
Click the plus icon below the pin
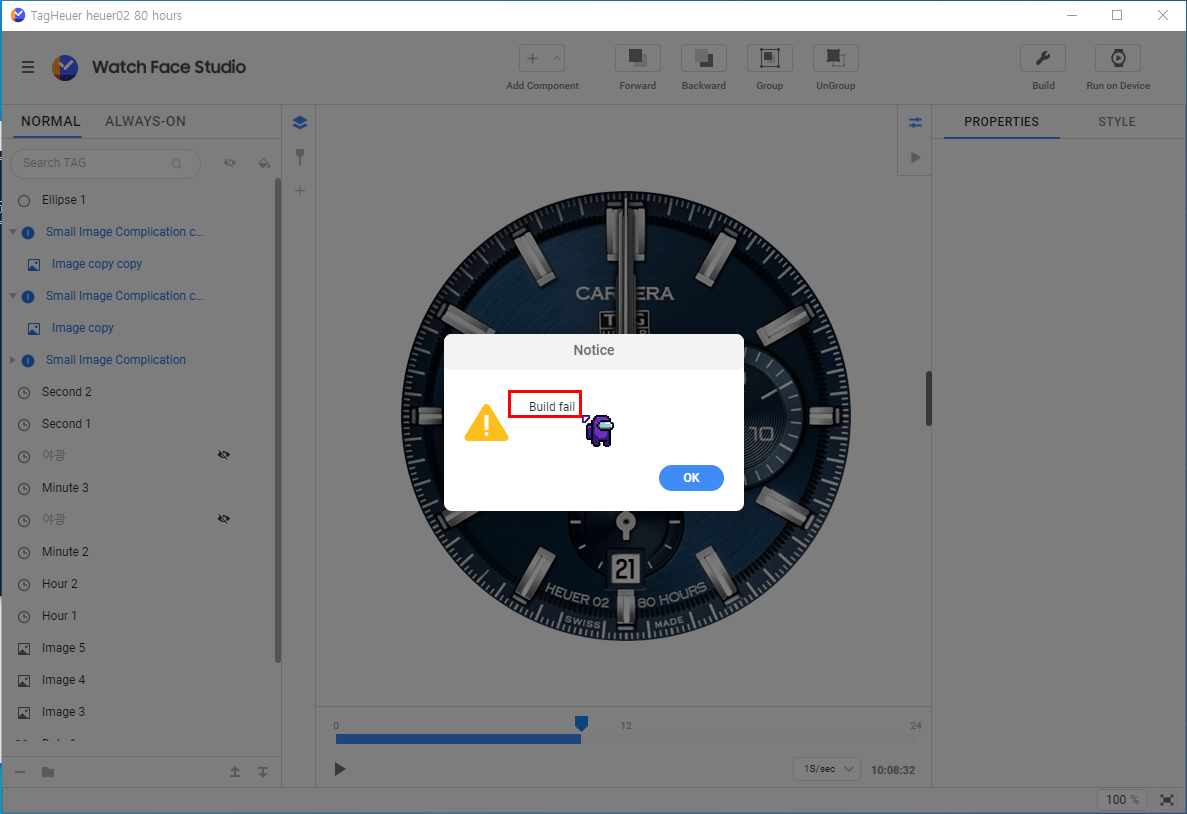coord(300,191)
